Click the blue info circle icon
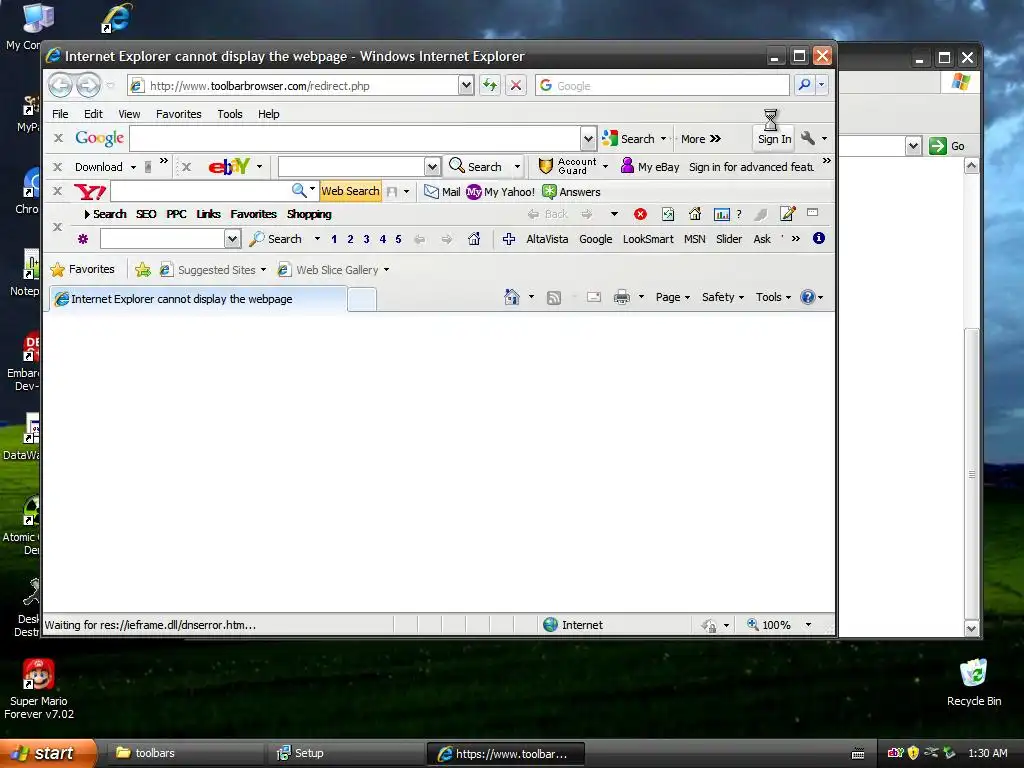 [818, 238]
